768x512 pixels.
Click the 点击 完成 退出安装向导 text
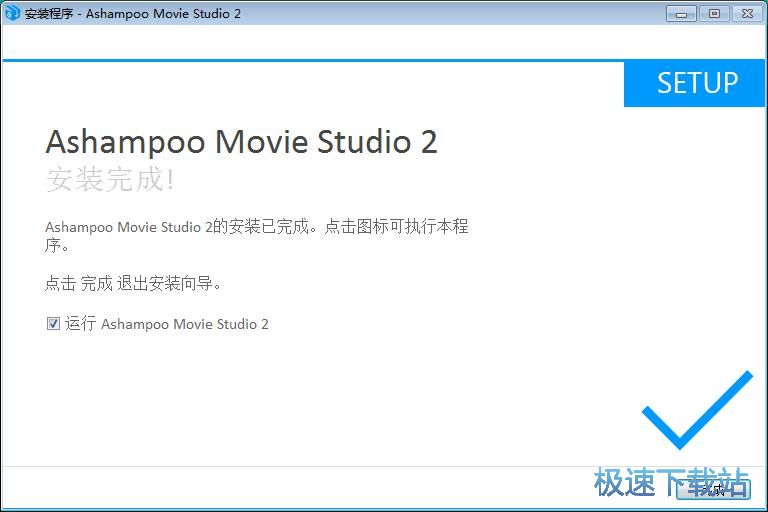click(x=133, y=283)
